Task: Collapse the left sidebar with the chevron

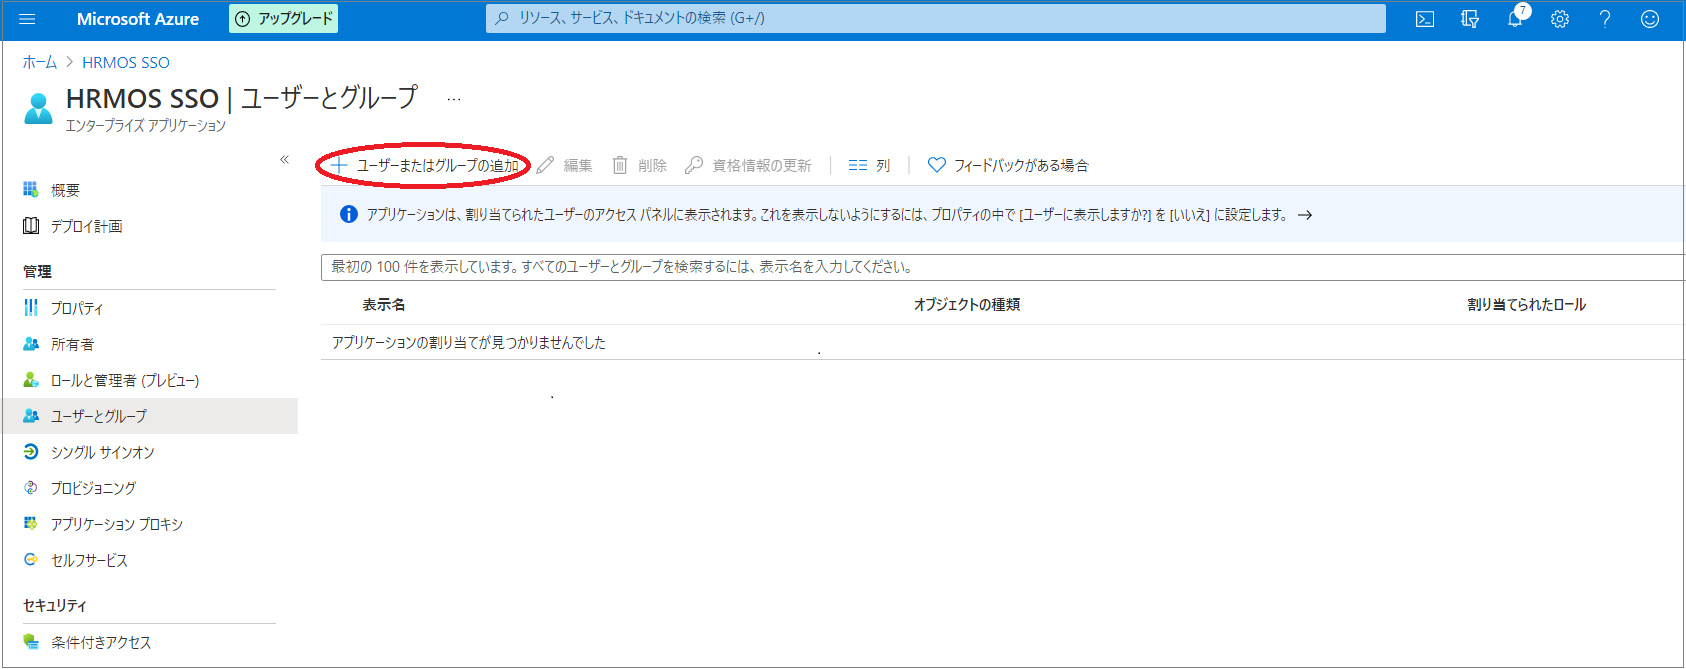Action: [284, 160]
